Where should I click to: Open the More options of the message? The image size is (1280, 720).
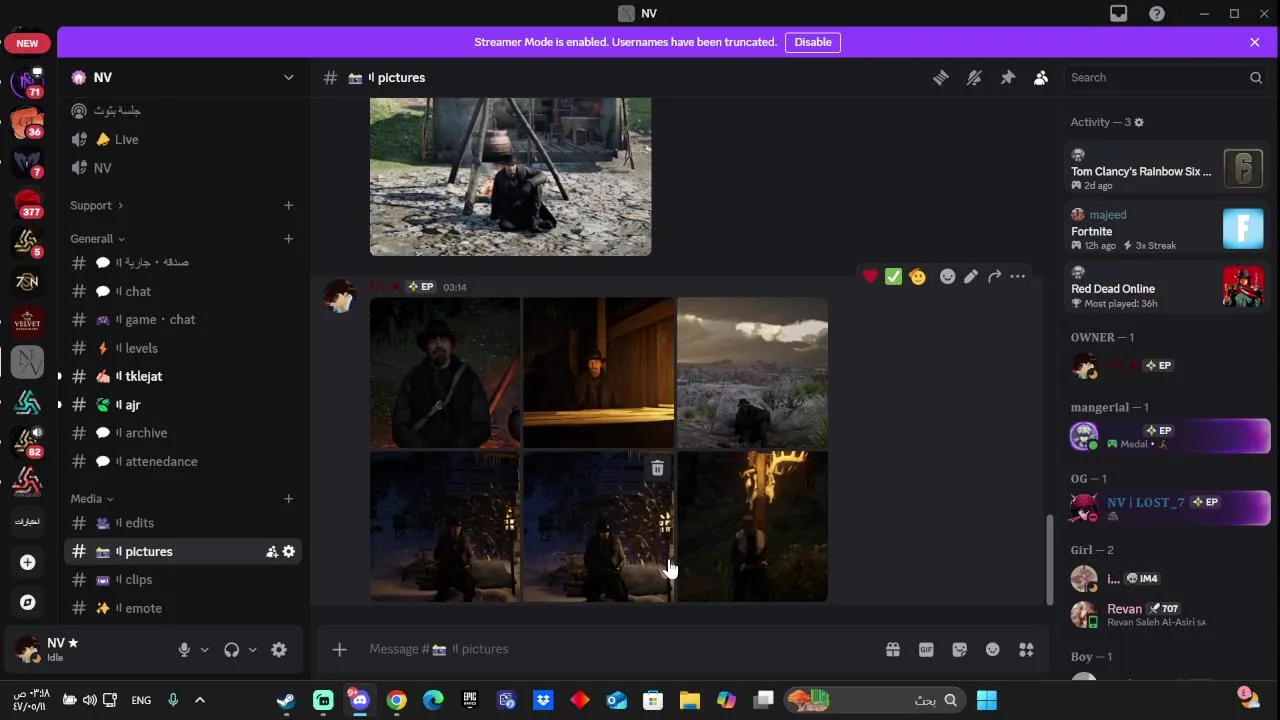(1018, 276)
